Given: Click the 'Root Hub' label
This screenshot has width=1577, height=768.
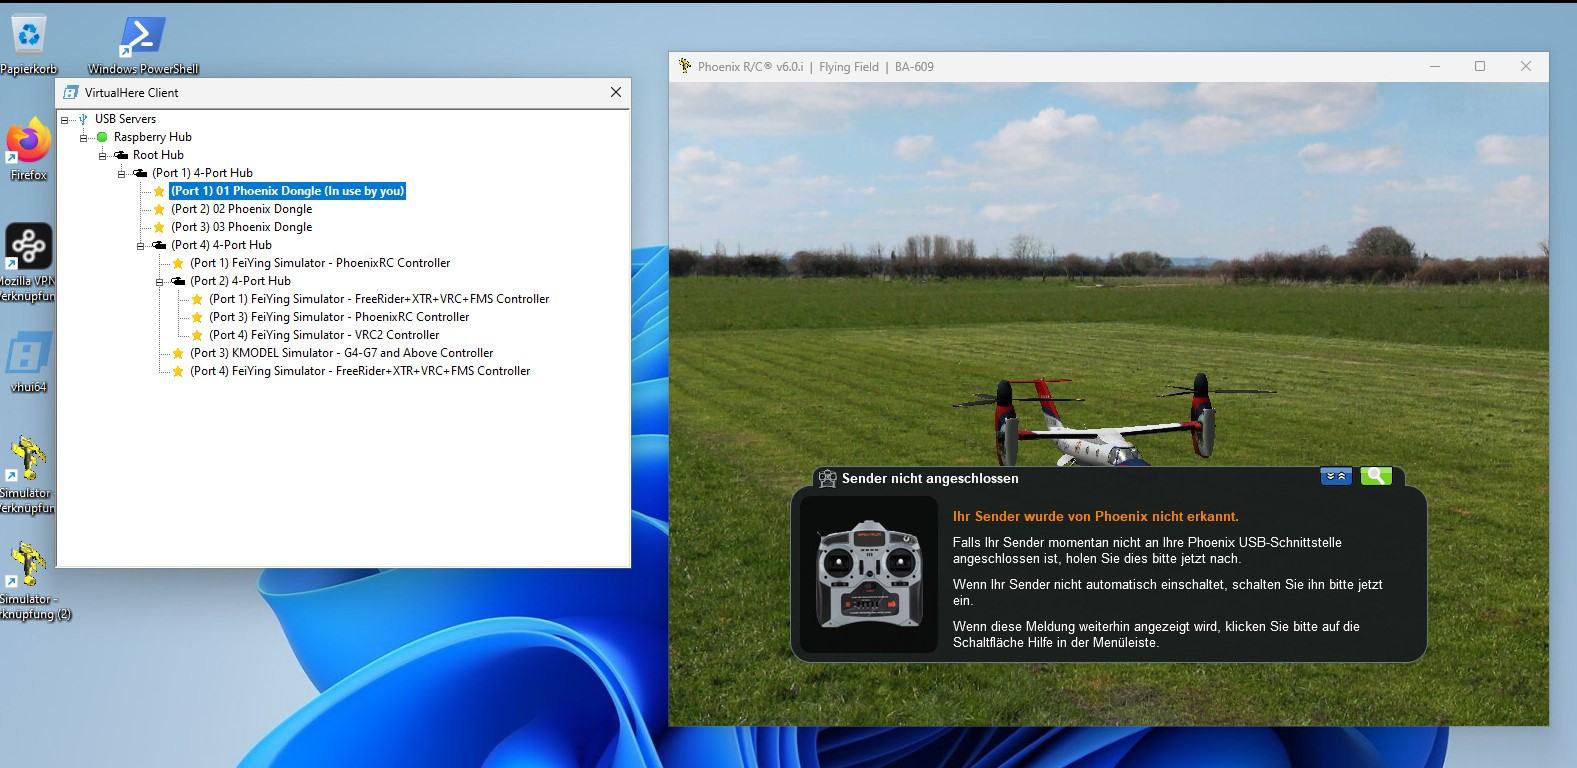Looking at the screenshot, I should pyautogui.click(x=158, y=155).
